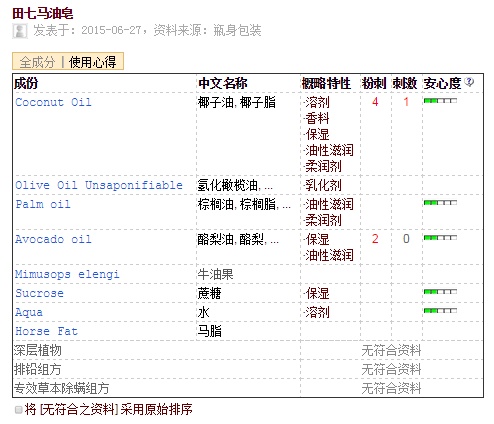Click the 粉刺 column header
This screenshot has width=494, height=424.
point(374,83)
